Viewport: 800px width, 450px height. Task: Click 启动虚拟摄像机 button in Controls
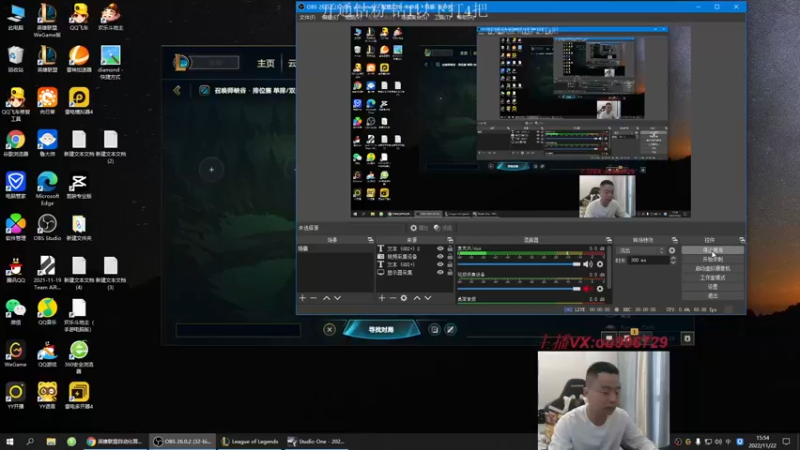(x=713, y=268)
